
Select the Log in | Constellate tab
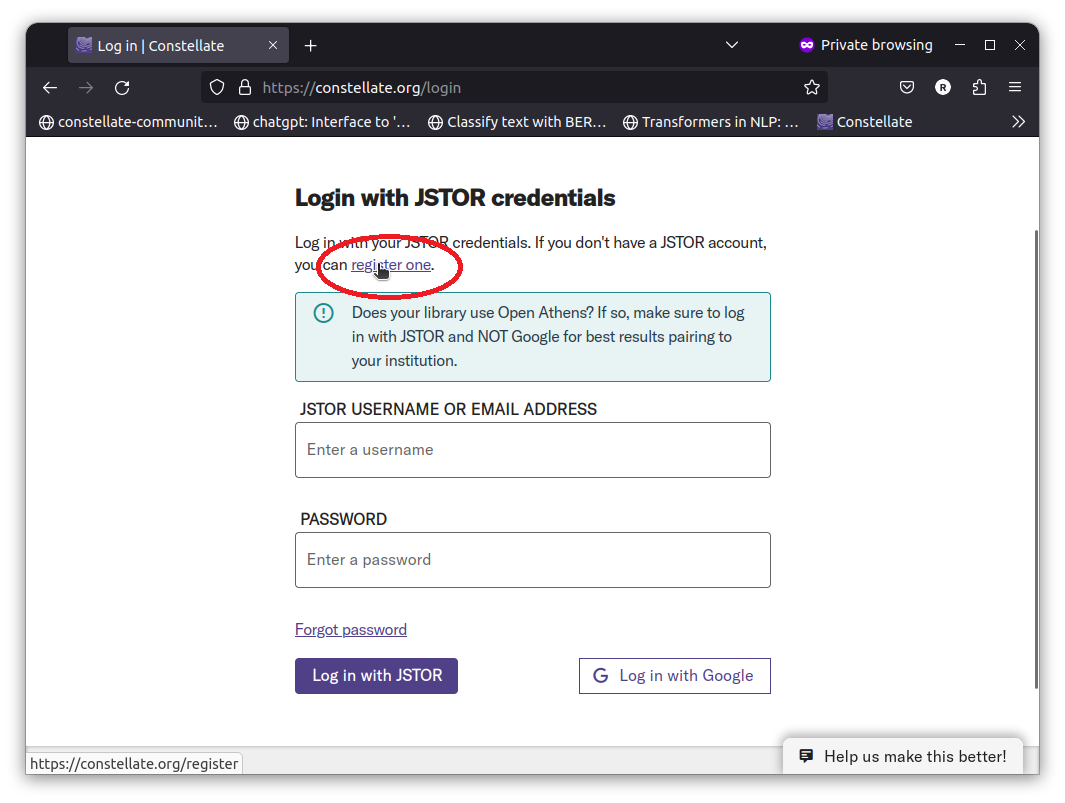(x=178, y=46)
